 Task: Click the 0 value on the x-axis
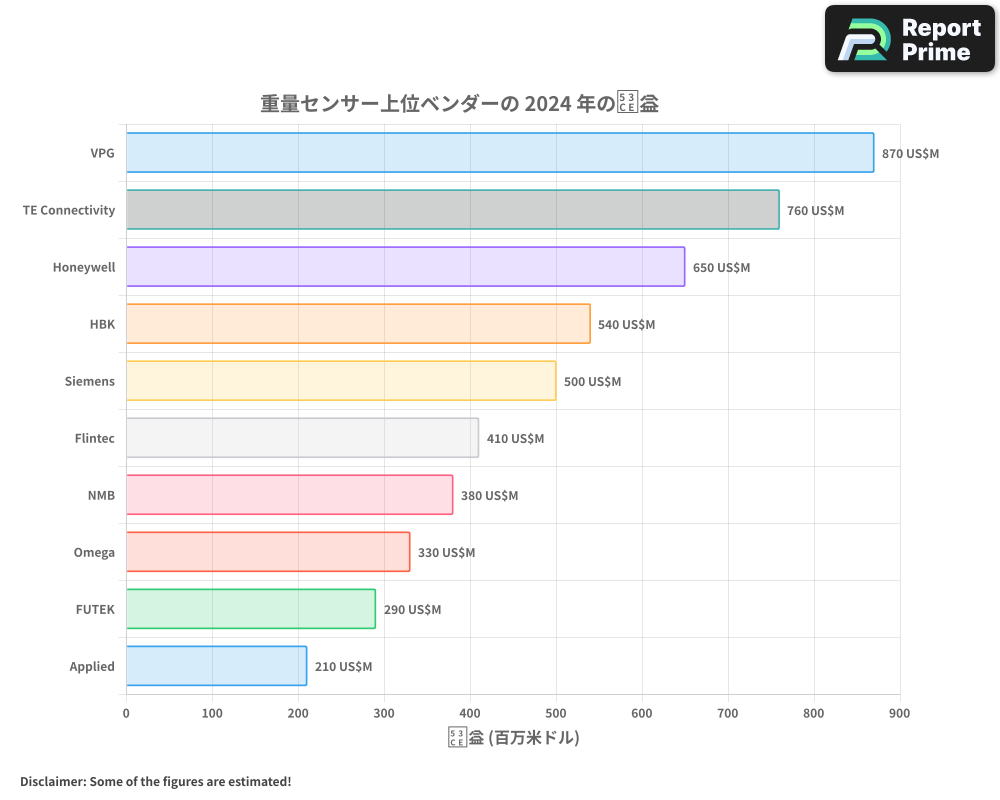point(125,713)
